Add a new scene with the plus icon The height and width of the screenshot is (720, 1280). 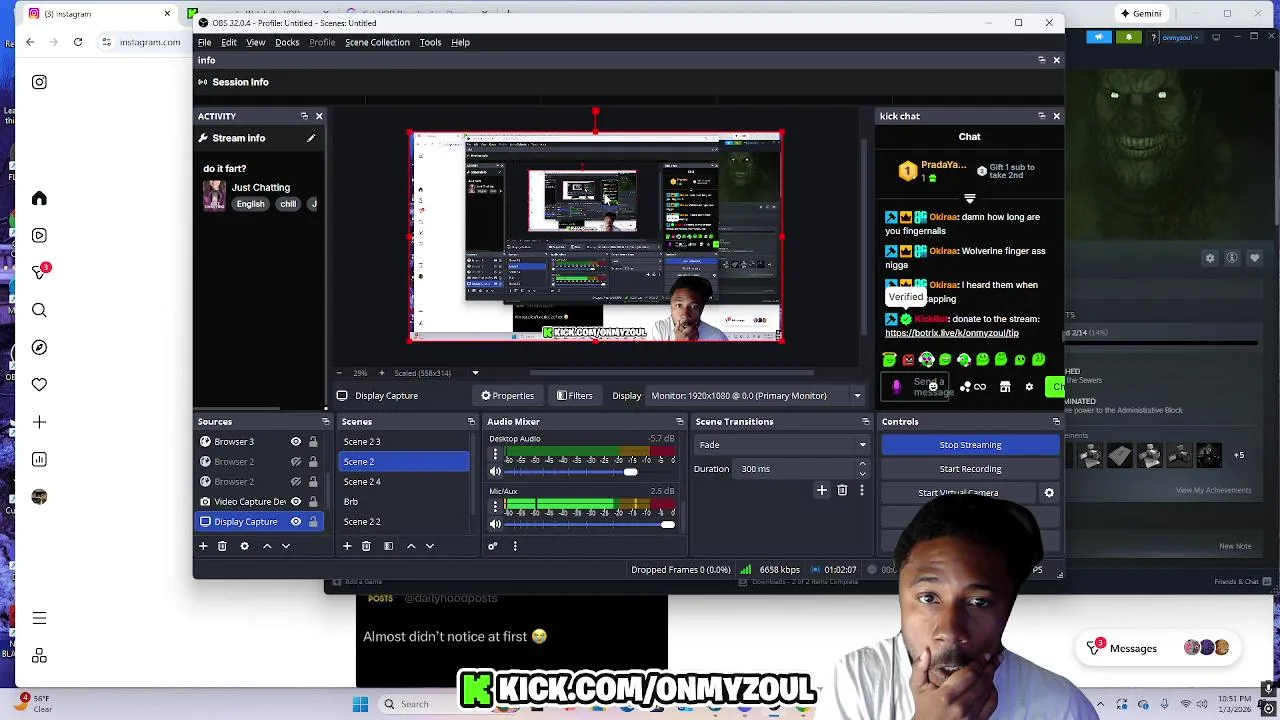point(347,546)
